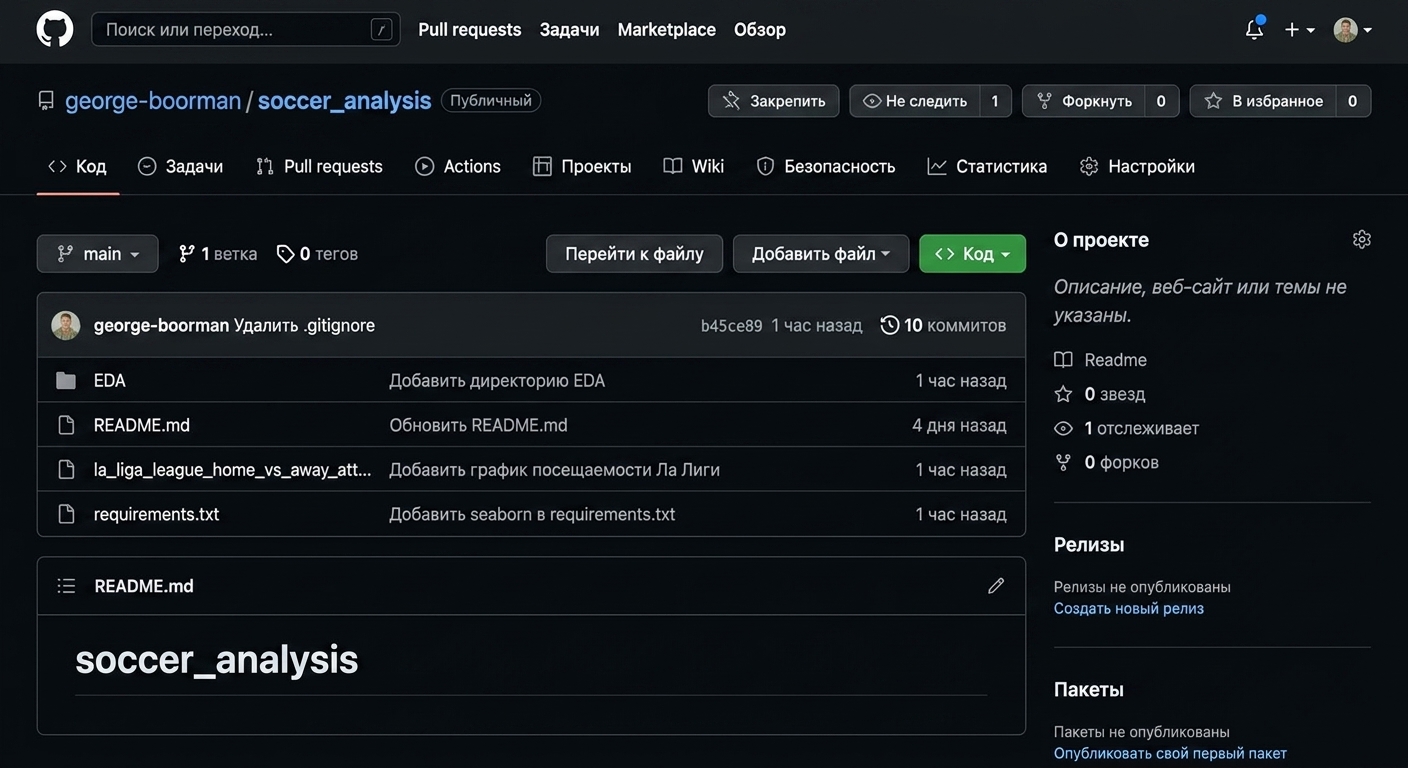
Task: Open the notifications bell
Action: click(x=1254, y=29)
